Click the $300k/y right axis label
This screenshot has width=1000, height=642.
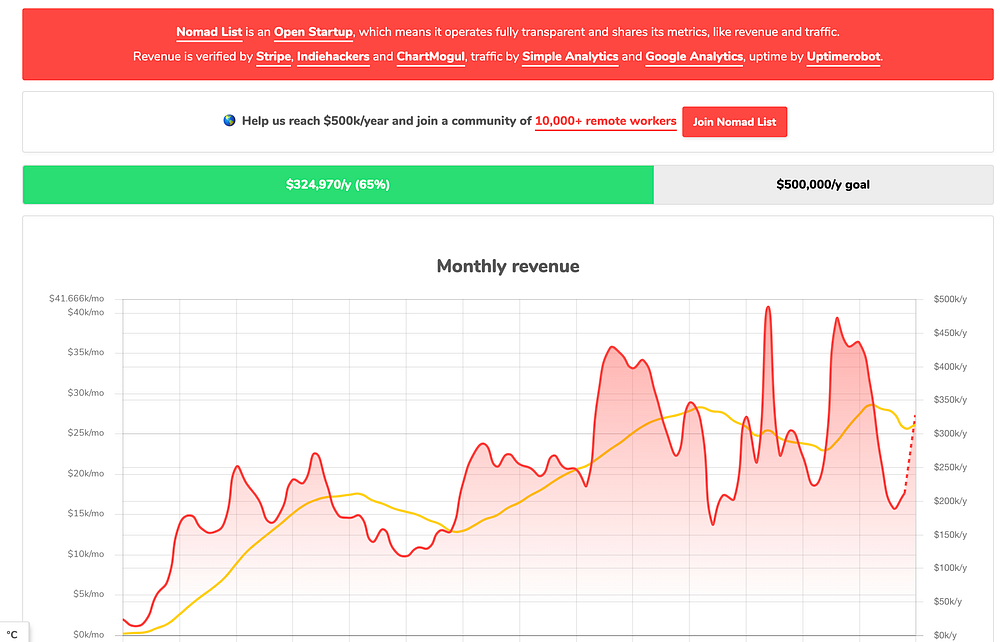pos(950,434)
